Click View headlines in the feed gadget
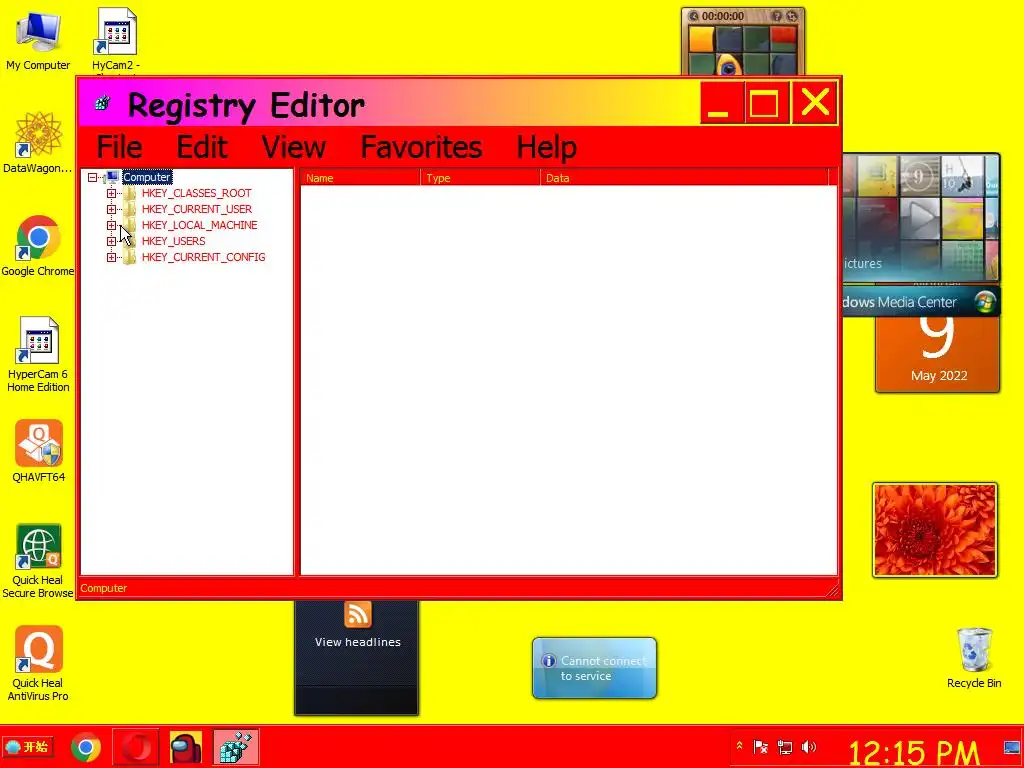1024x768 pixels. (358, 642)
